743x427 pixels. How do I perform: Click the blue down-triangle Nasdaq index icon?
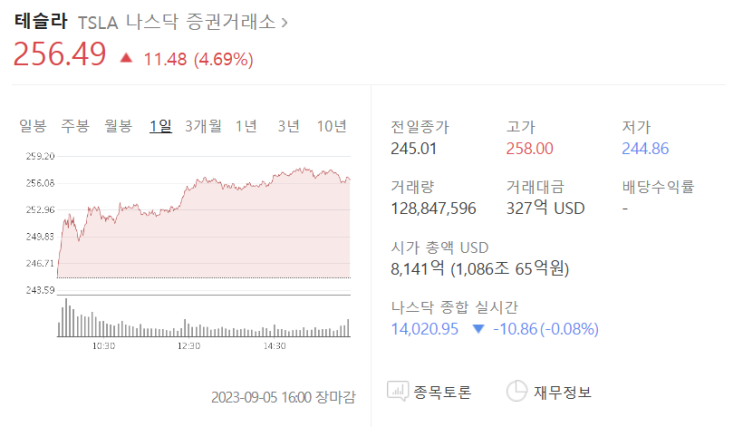tap(477, 328)
